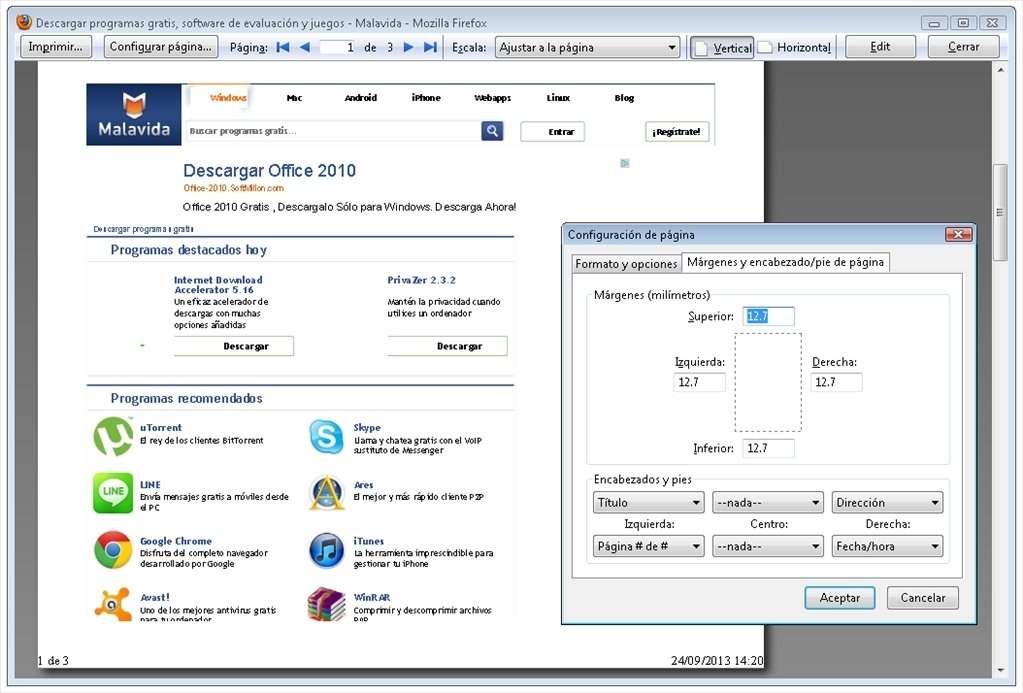Click the iTunes icon
Viewport: 1023px width, 693px height.
click(x=326, y=550)
